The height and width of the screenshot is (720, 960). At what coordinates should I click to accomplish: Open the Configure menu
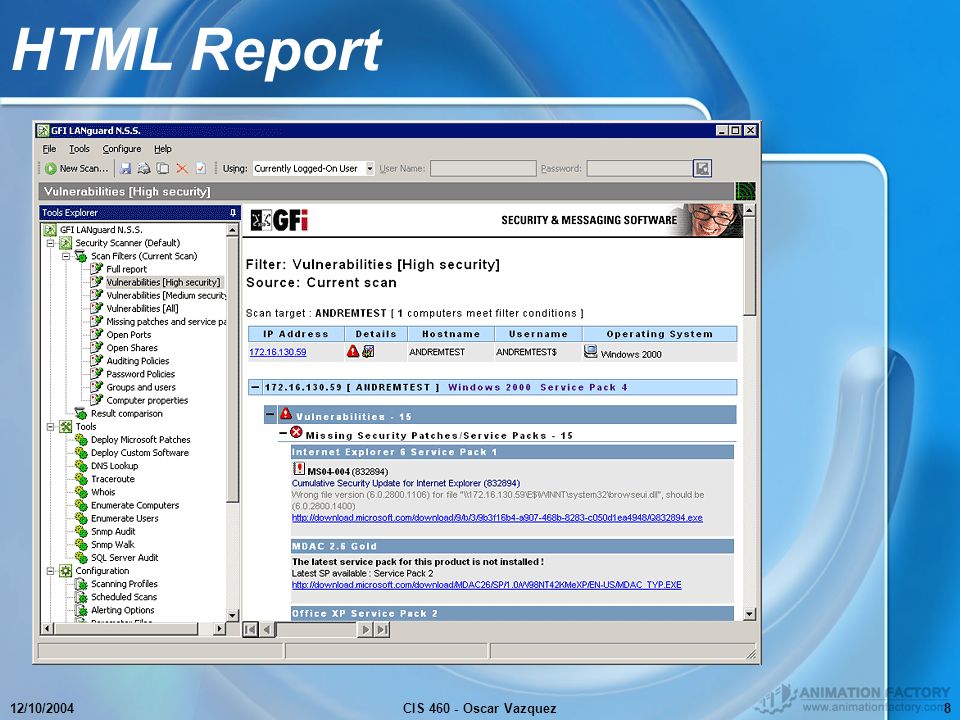[x=122, y=149]
